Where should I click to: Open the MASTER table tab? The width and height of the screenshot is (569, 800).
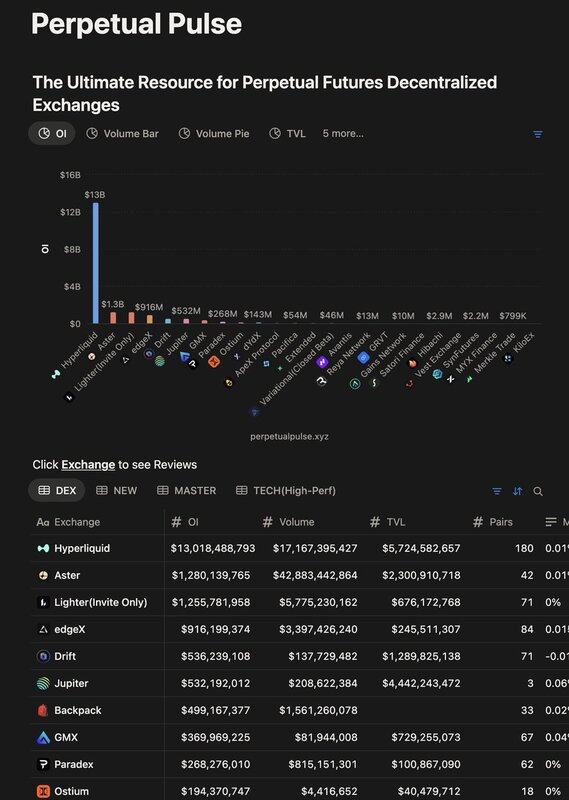[187, 490]
